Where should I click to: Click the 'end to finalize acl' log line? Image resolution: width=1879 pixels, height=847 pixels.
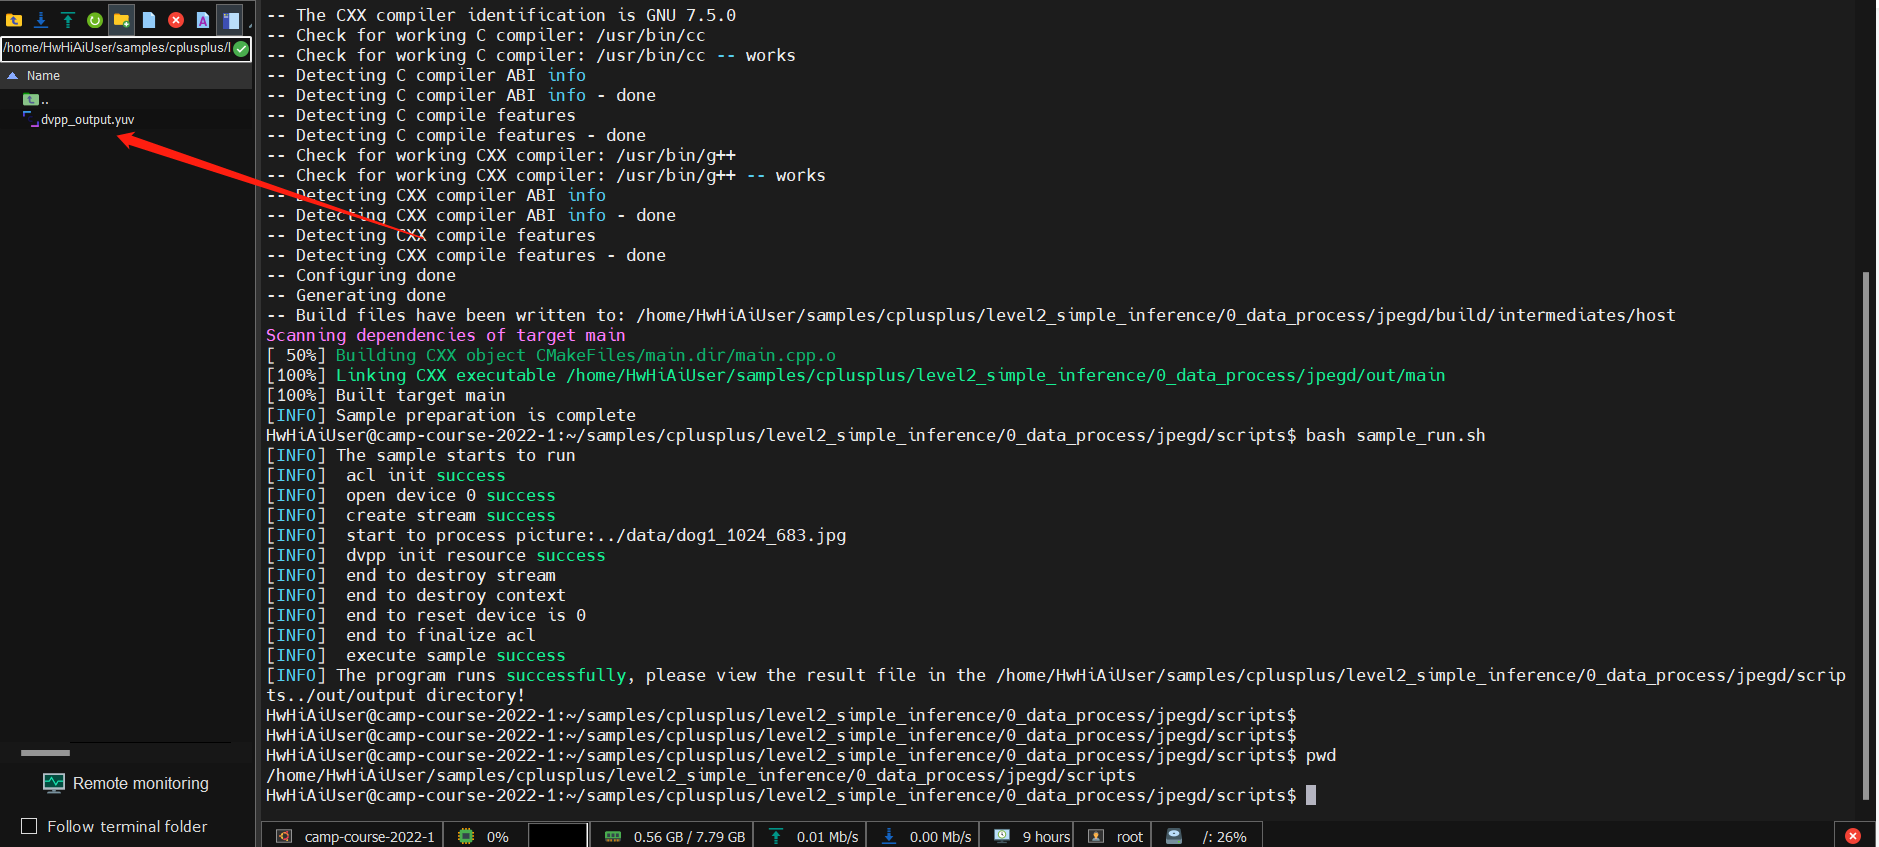[401, 635]
